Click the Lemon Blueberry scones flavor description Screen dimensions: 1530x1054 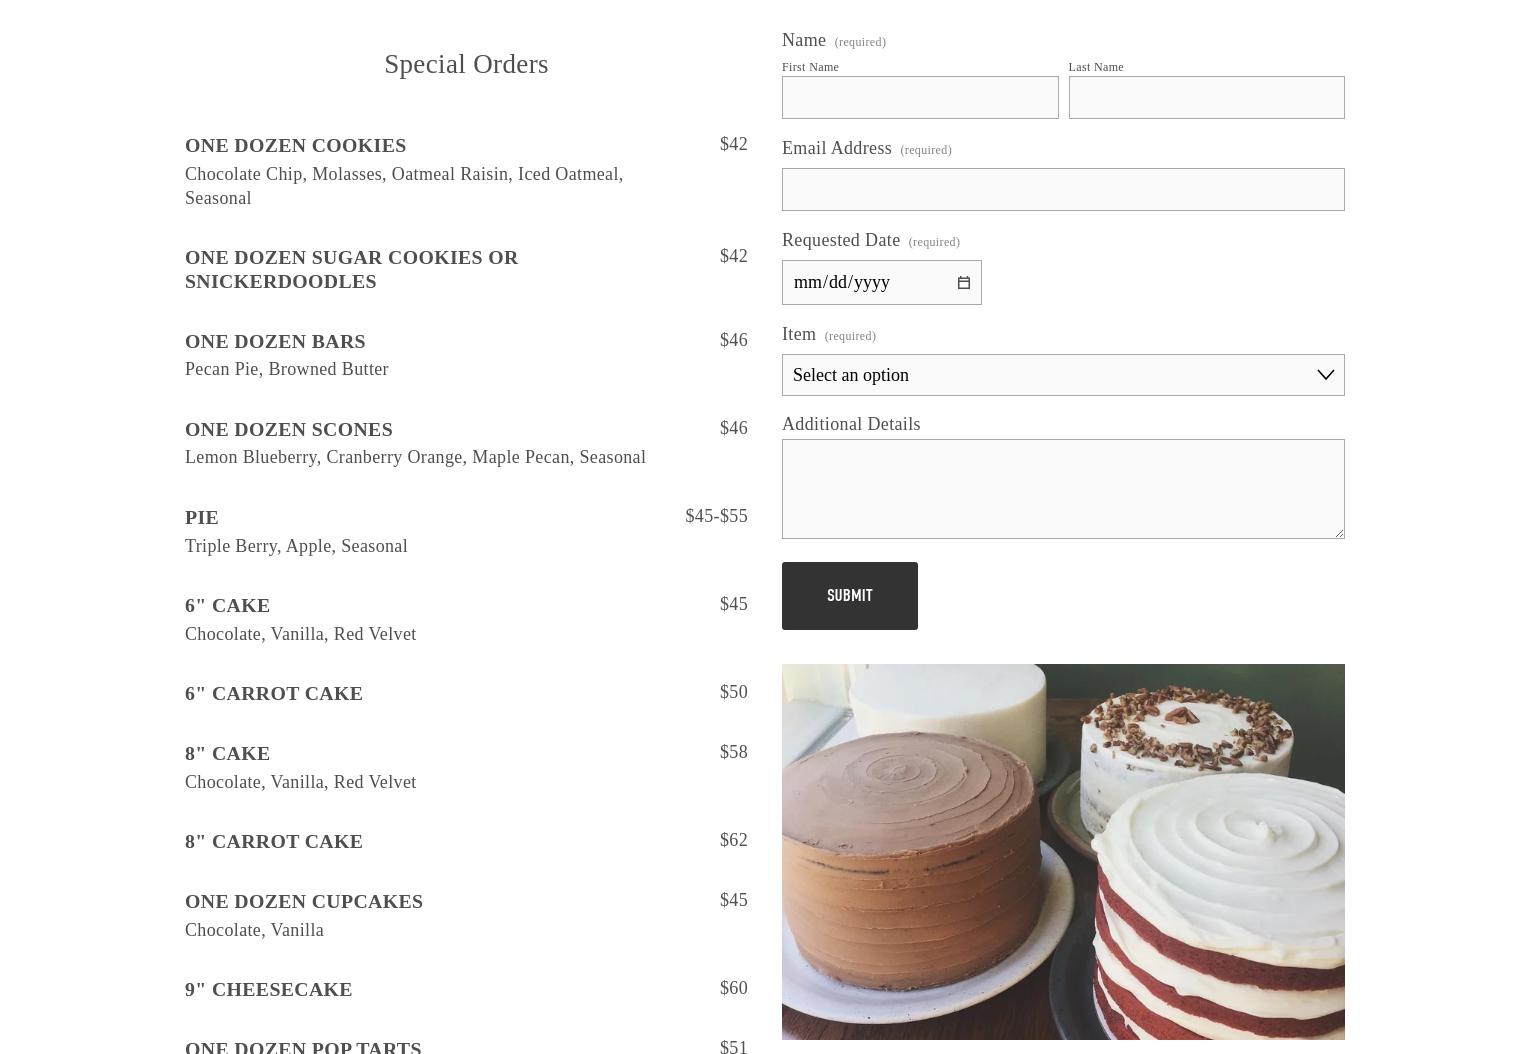pos(415,457)
